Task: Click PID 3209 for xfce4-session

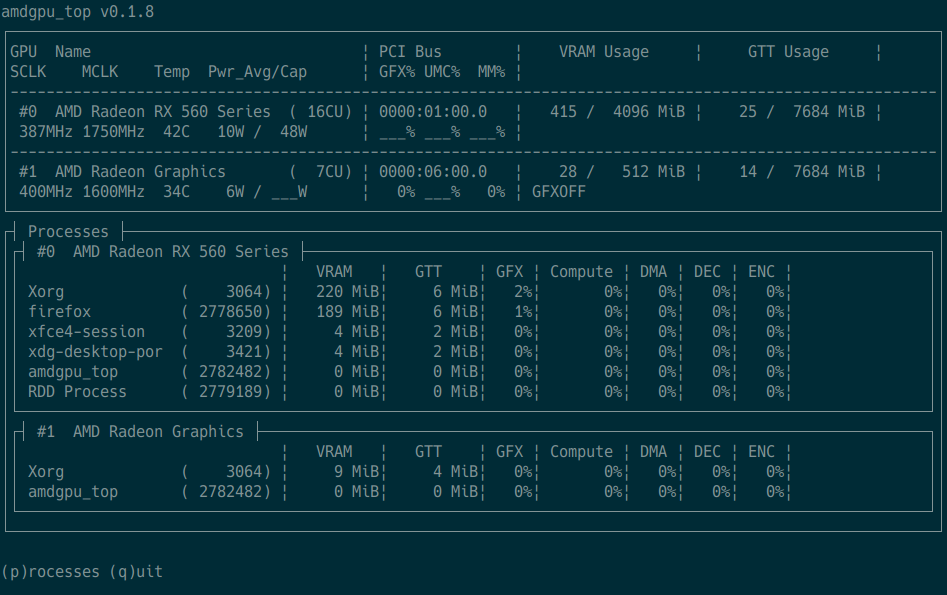Action: (244, 332)
